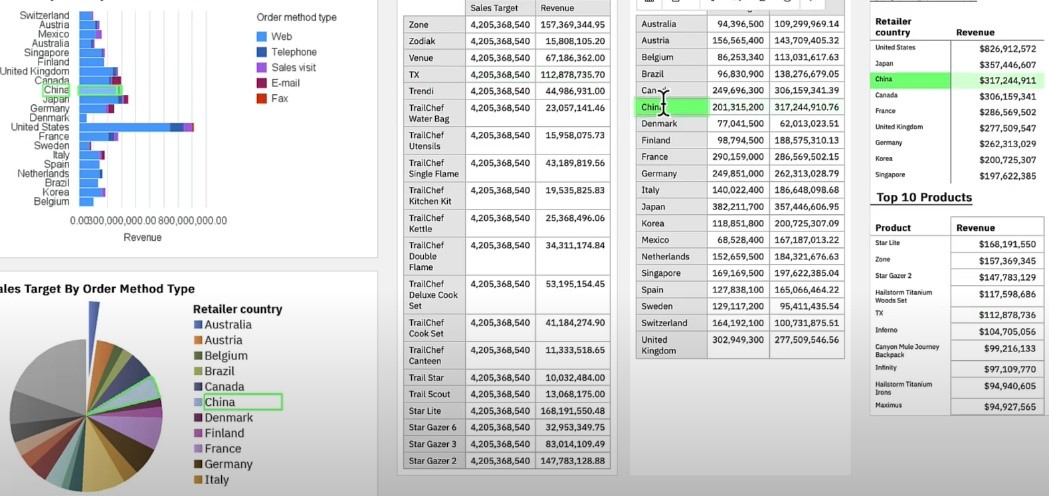Select Switzerland row in country table
The image size is (1049, 496).
pyautogui.click(x=740, y=323)
